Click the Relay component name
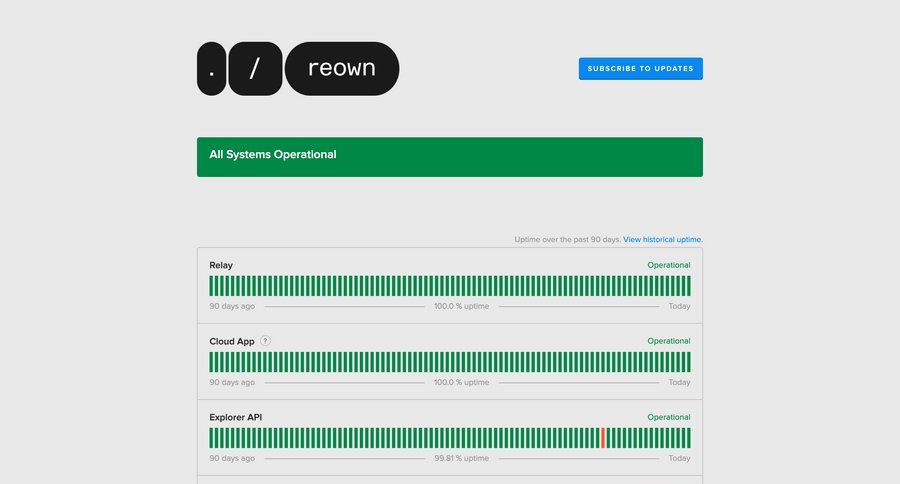 (221, 265)
